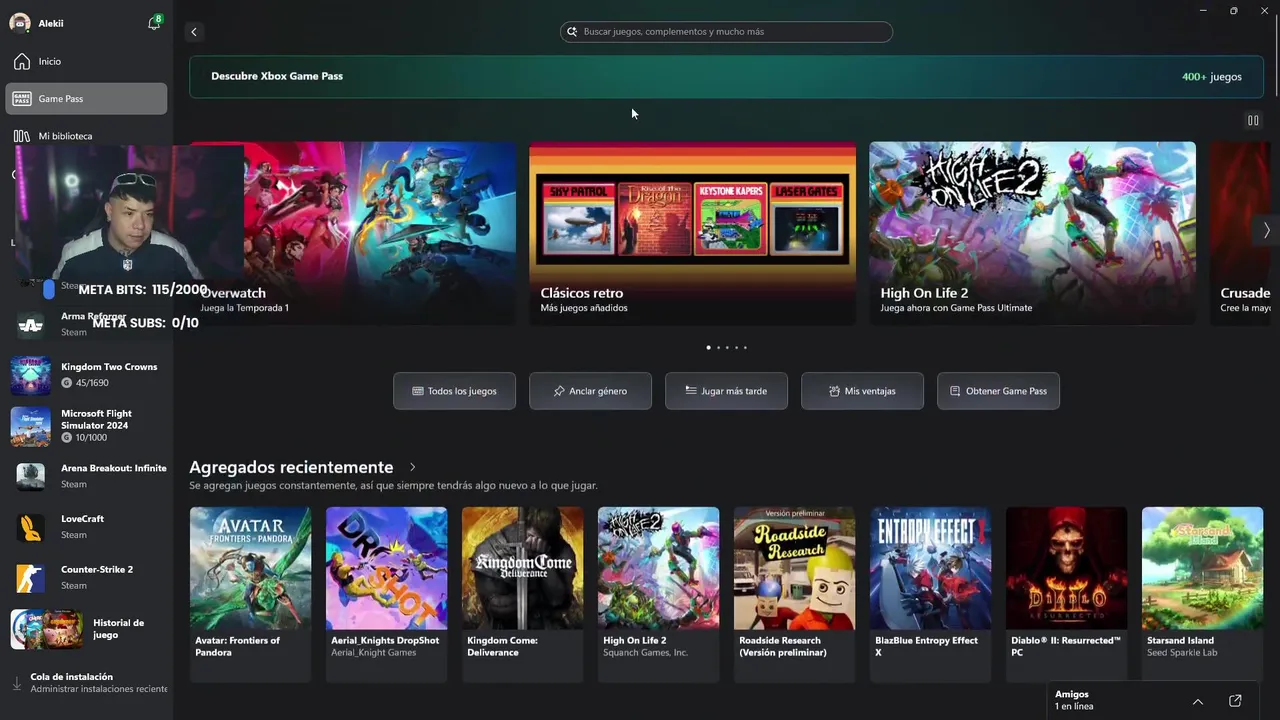Open LoveCraft game icon

click(30, 527)
